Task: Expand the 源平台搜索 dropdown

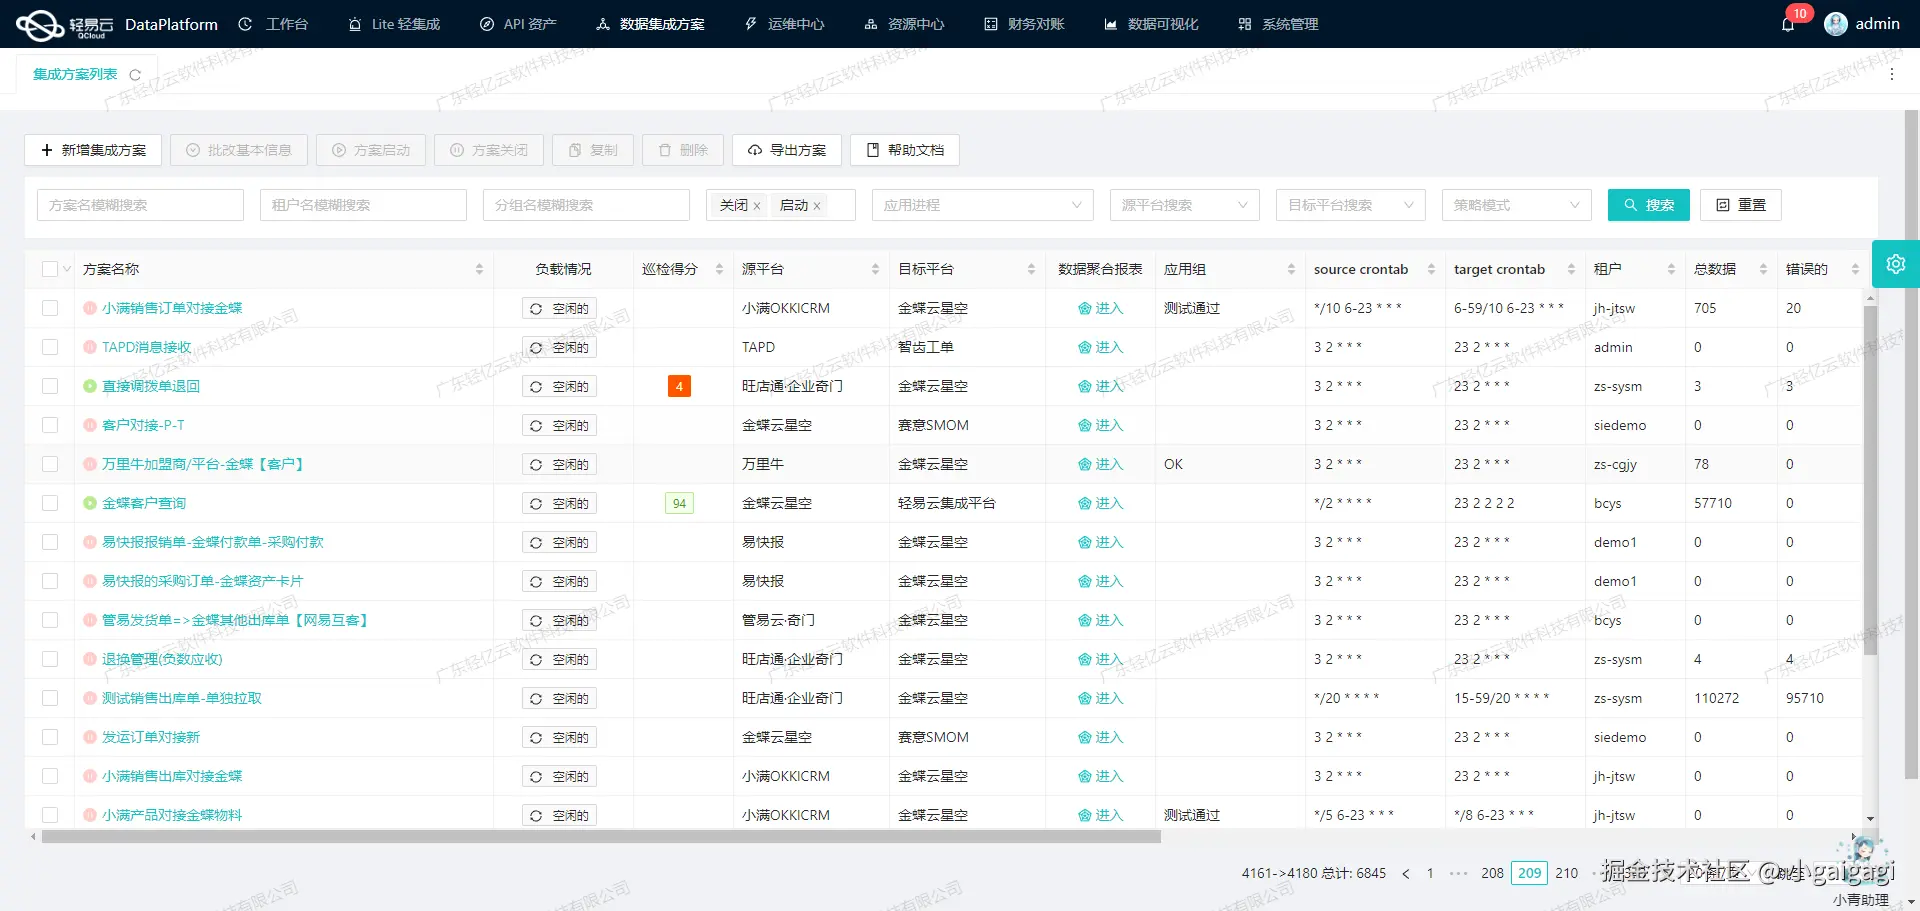Action: point(1184,204)
